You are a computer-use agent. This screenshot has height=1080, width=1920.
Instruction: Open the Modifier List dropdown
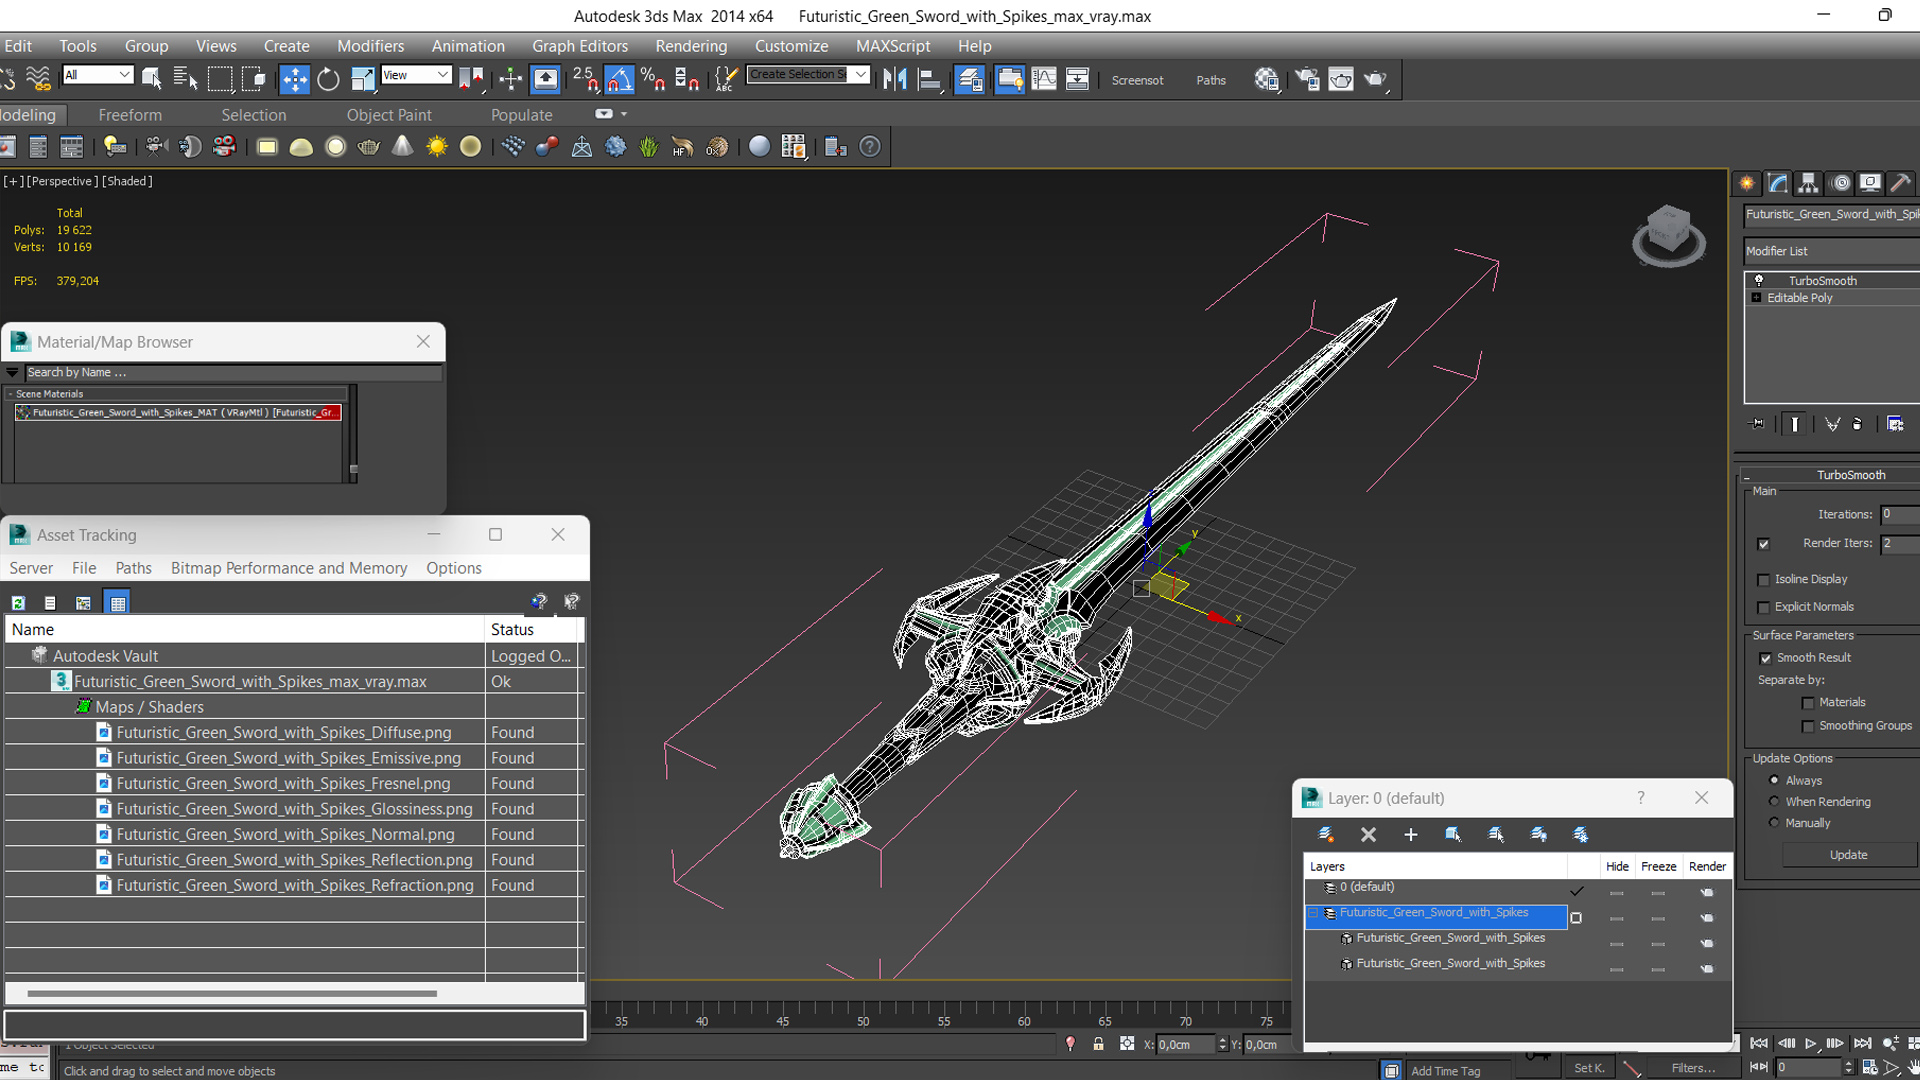pyautogui.click(x=1832, y=251)
